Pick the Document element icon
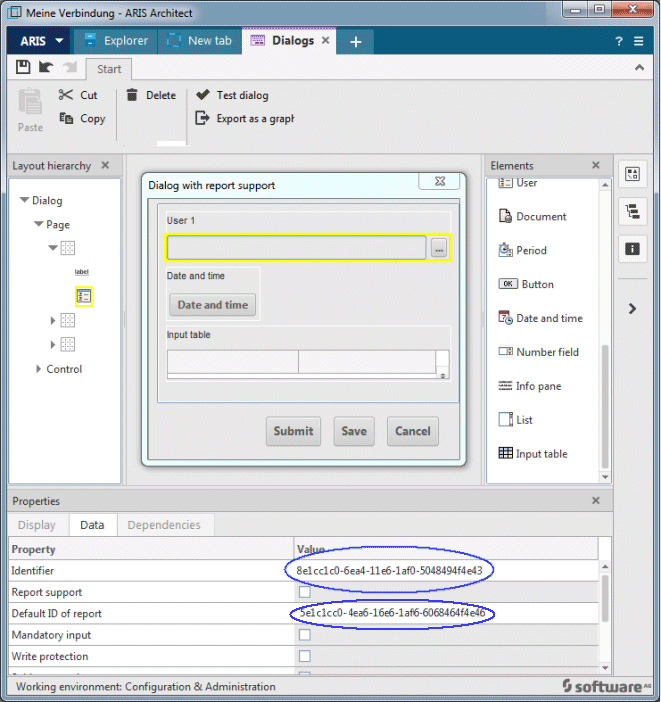Image resolution: width=661 pixels, height=702 pixels. [x=505, y=216]
